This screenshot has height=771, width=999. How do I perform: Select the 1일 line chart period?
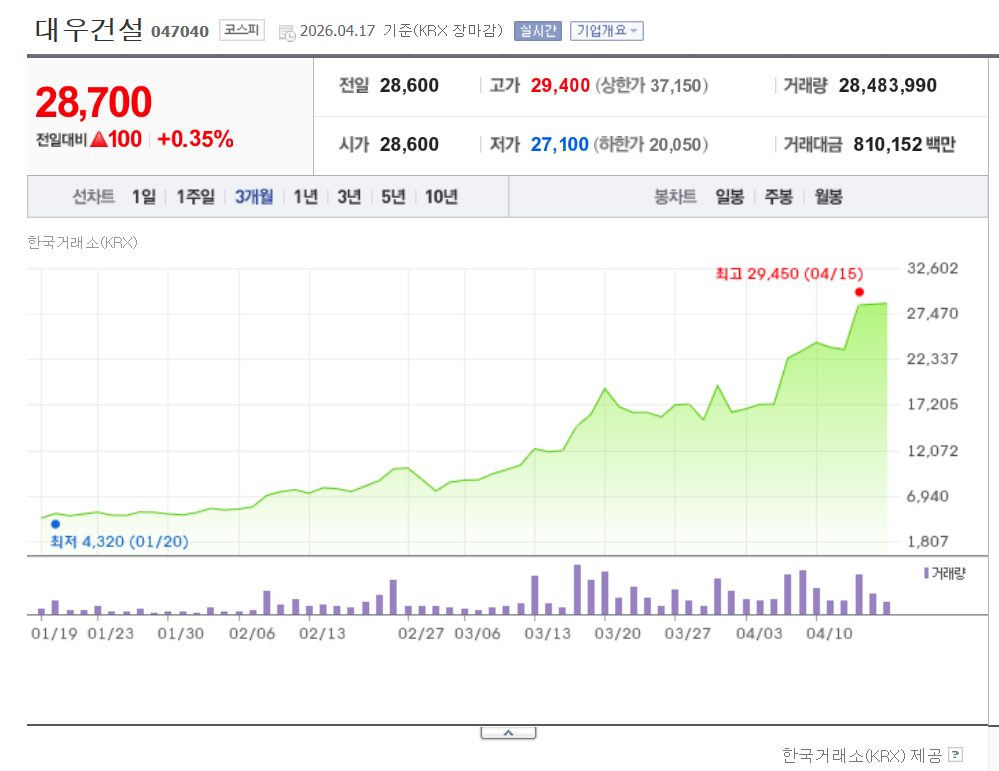[143, 197]
